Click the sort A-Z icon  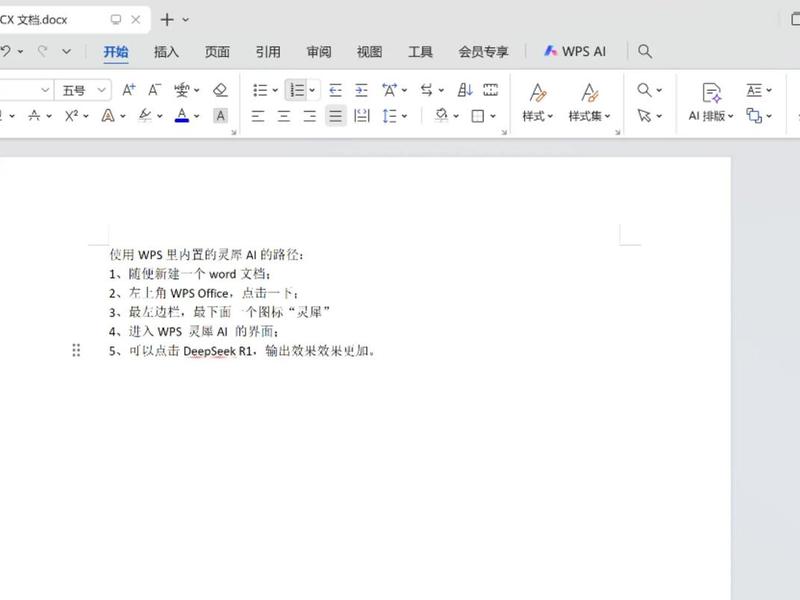point(465,90)
